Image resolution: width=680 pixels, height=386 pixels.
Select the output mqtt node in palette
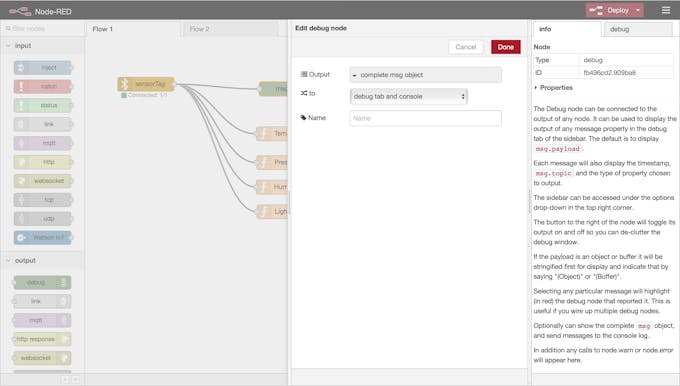click(42, 320)
